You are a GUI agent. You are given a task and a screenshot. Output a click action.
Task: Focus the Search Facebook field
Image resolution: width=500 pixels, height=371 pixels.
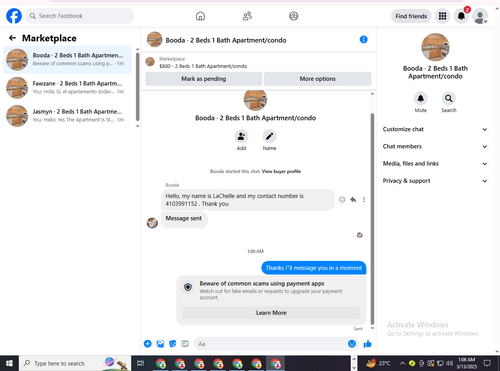[80, 16]
